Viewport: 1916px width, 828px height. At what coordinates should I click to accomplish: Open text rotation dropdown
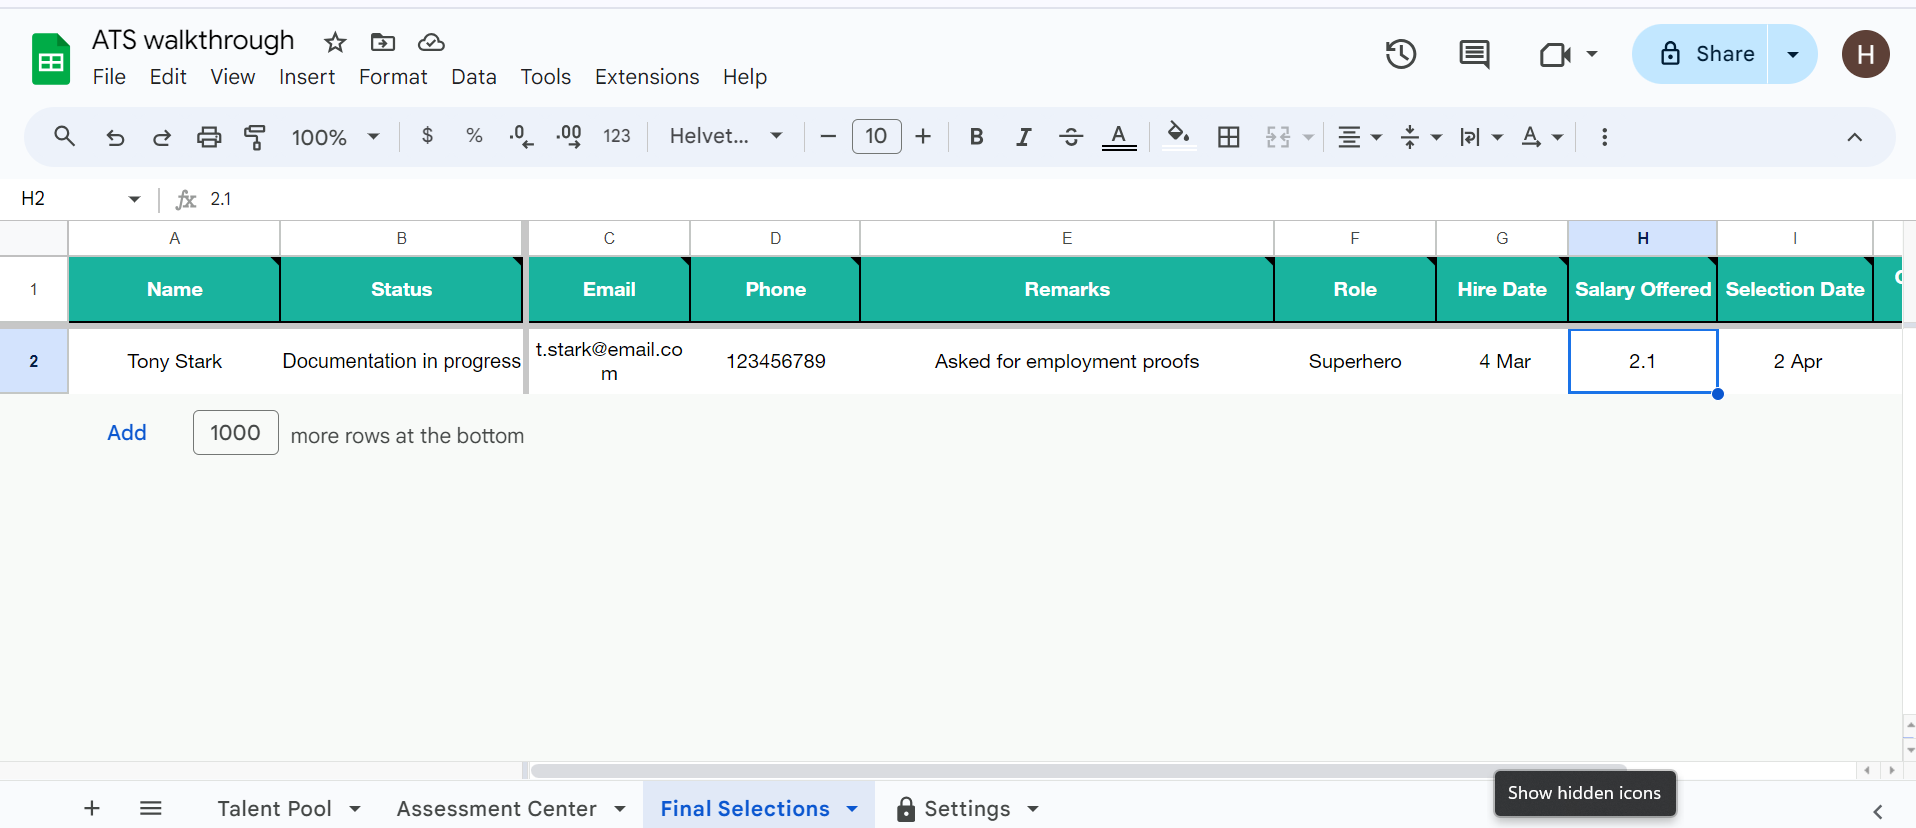click(1542, 137)
